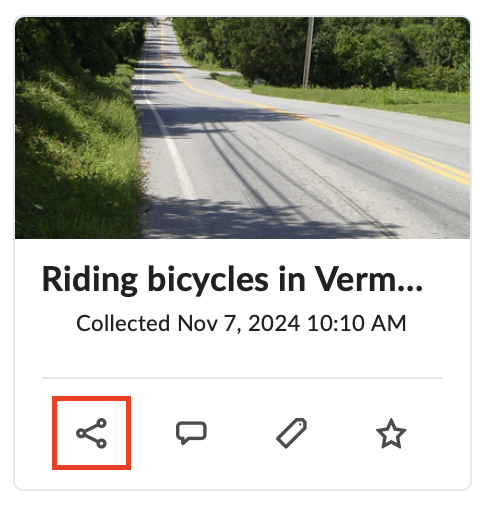Choose the chat bubble next to share
Viewport: 490px width, 510px height.
(191, 433)
